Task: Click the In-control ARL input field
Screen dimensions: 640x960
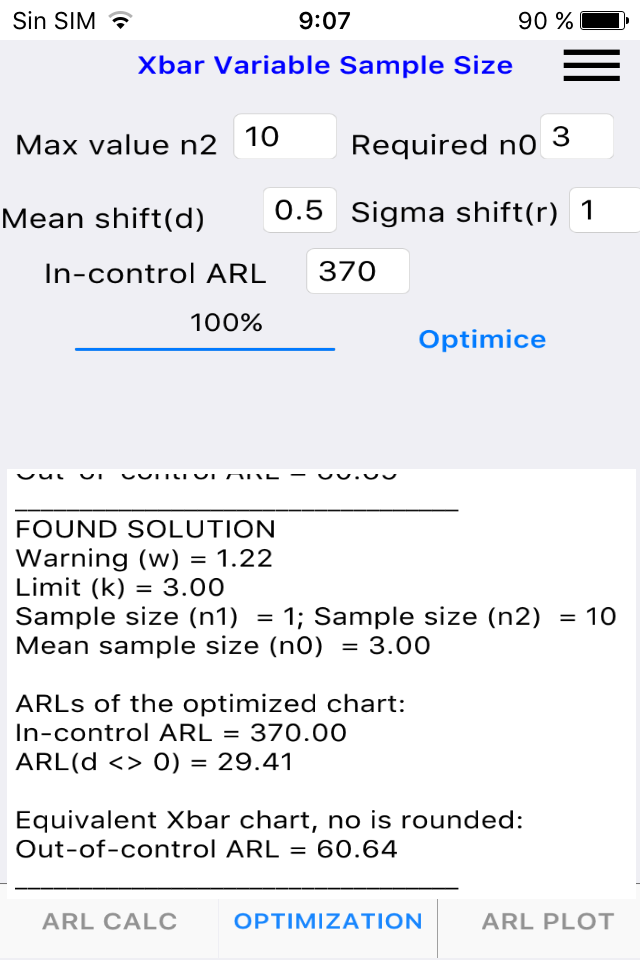Action: click(358, 271)
